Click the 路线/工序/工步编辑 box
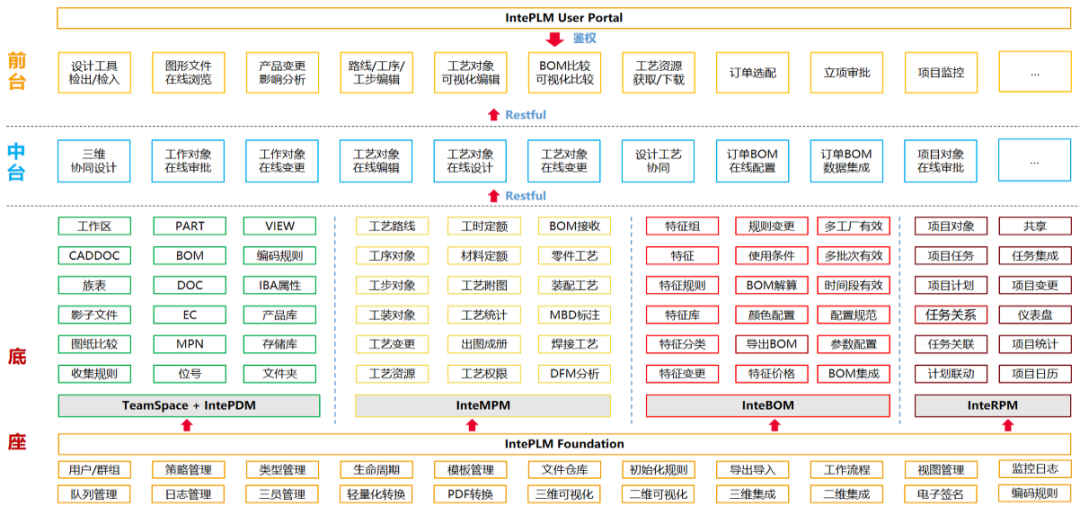The width and height of the screenshot is (1080, 506). coord(376,73)
